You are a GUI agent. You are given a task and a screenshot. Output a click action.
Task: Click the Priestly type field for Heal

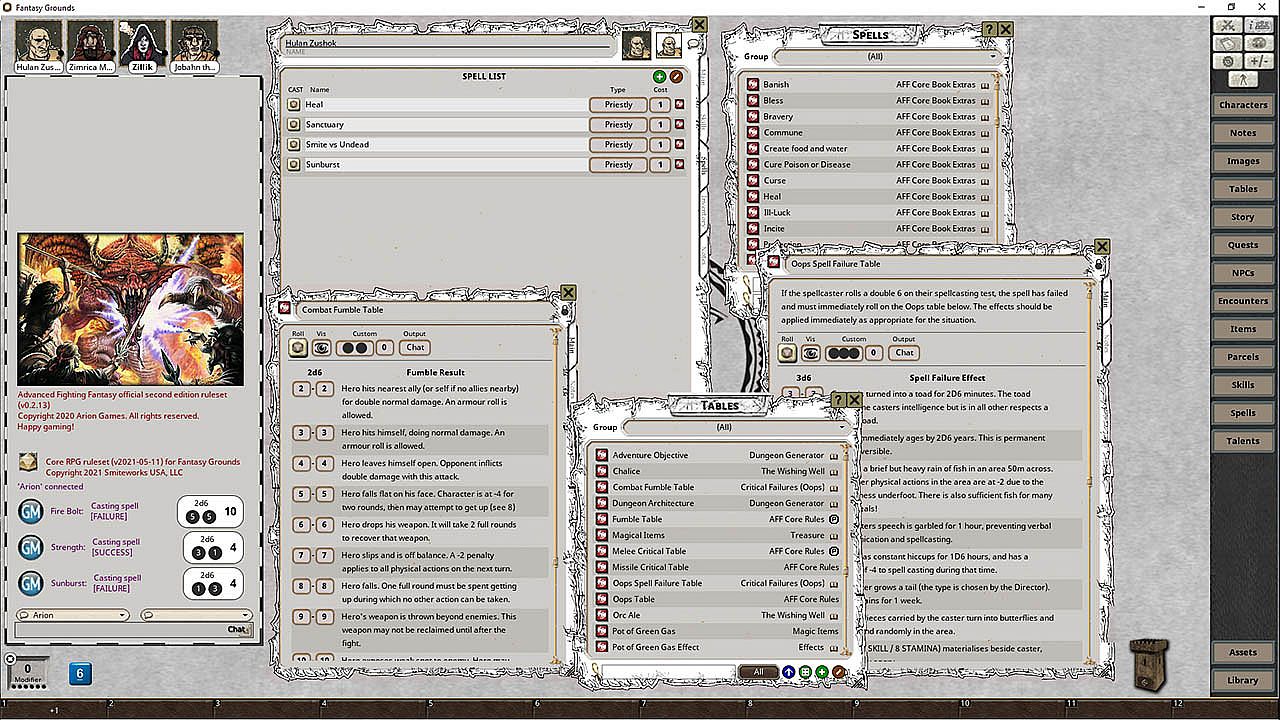tap(618, 105)
